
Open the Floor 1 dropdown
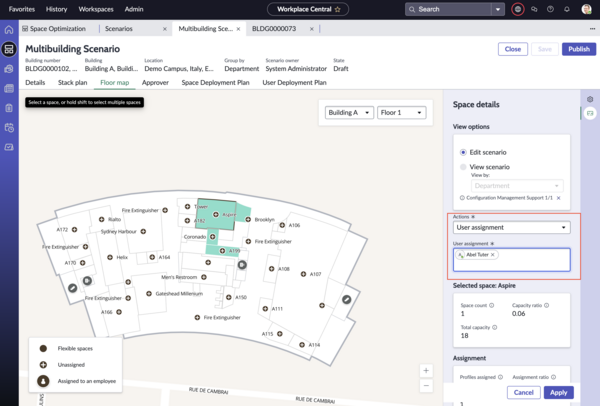tap(401, 113)
